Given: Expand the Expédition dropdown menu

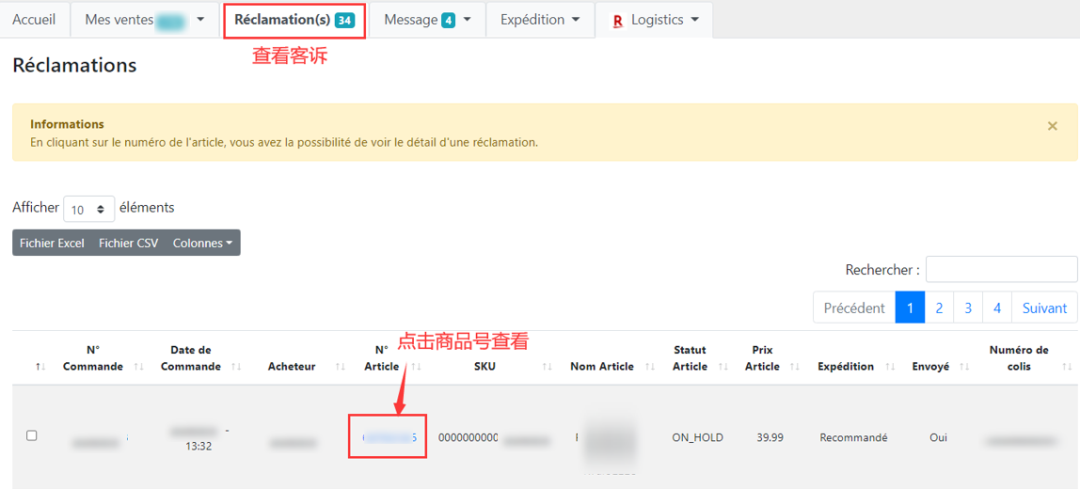Looking at the screenshot, I should pyautogui.click(x=540, y=20).
